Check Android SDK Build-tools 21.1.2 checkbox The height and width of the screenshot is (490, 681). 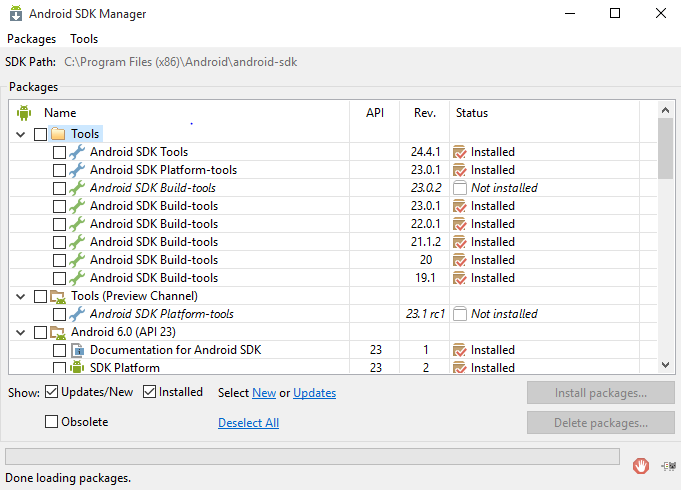pyautogui.click(x=59, y=242)
